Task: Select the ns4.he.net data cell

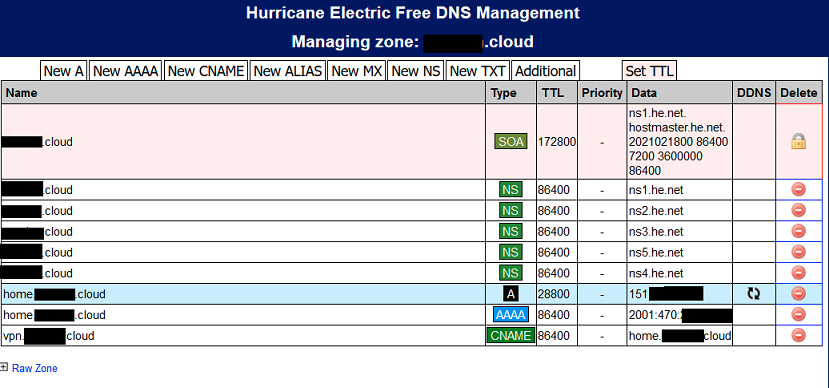Action: tap(679, 273)
